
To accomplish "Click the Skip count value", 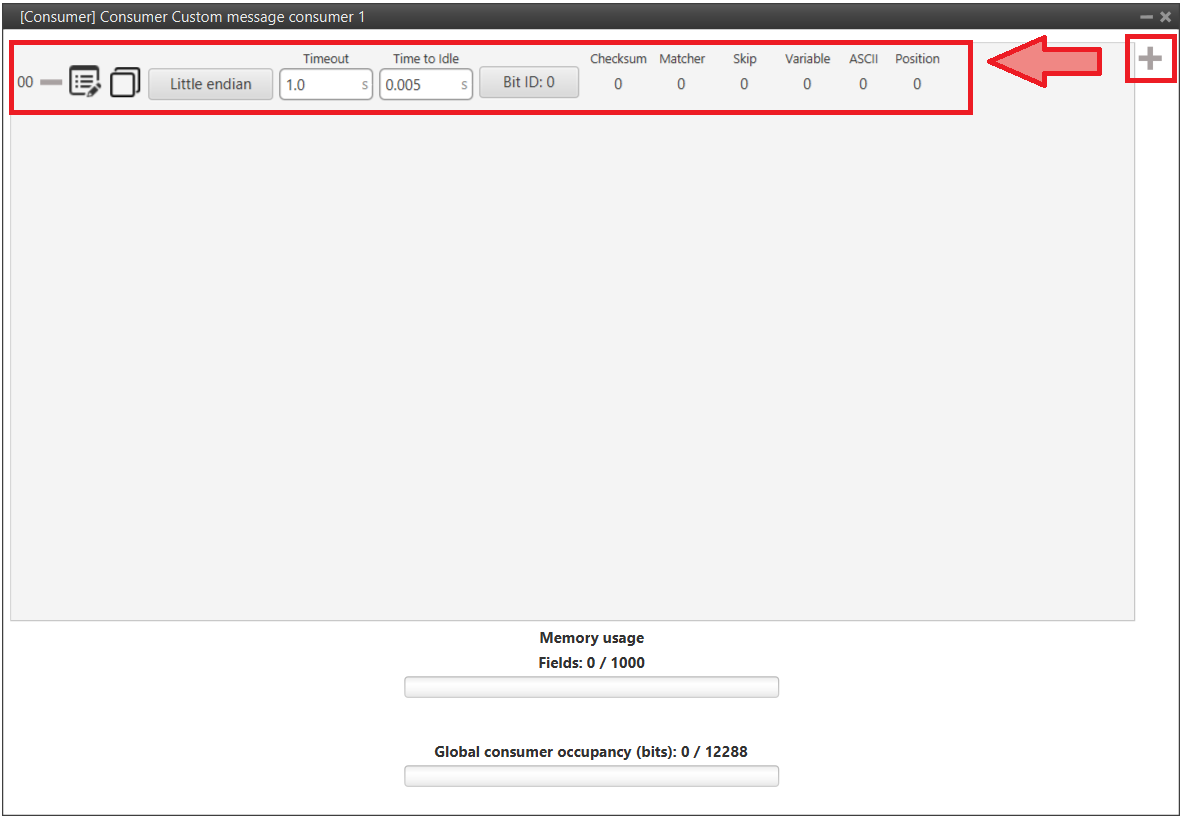I will click(744, 84).
